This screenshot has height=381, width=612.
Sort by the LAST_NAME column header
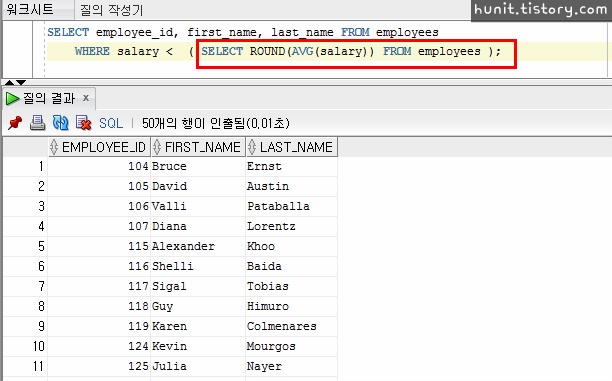coord(292,147)
